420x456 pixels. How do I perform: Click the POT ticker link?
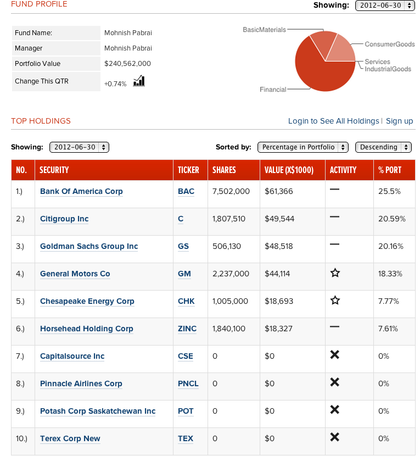click(x=186, y=411)
